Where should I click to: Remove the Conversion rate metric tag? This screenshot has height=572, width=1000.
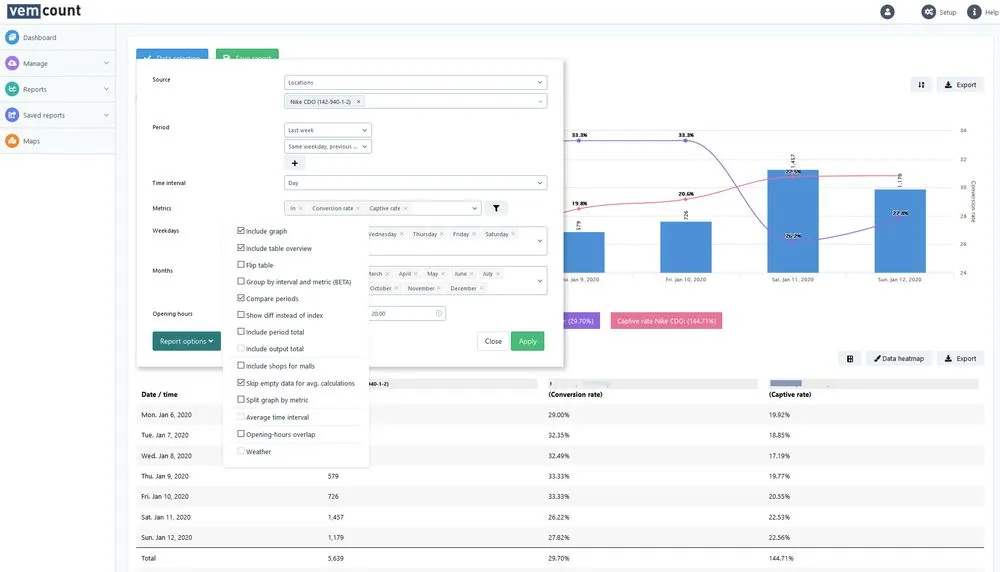click(x=358, y=209)
